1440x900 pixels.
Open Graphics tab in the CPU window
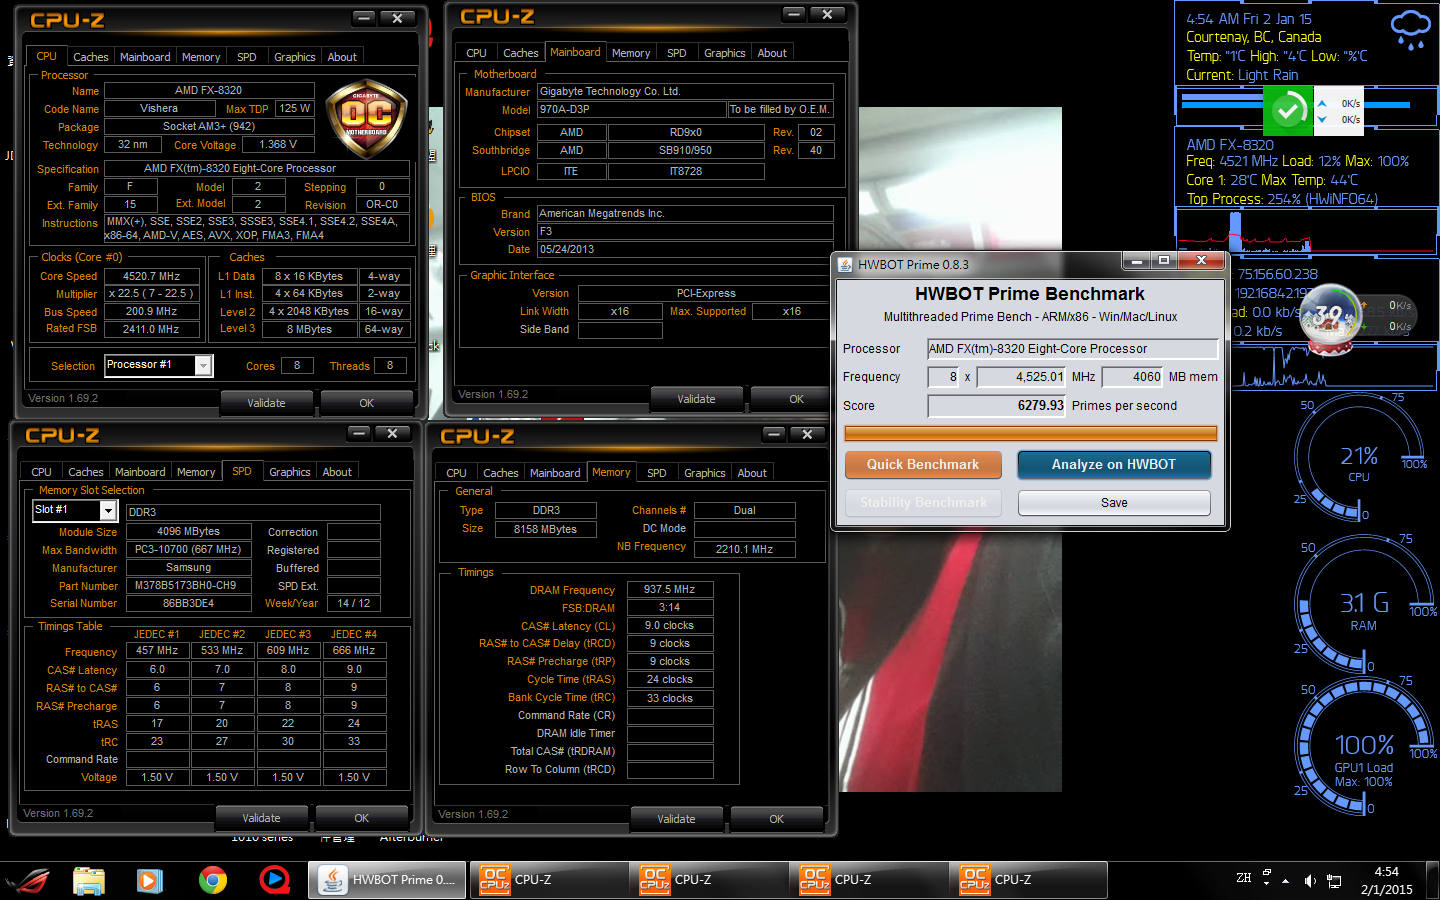pyautogui.click(x=294, y=57)
